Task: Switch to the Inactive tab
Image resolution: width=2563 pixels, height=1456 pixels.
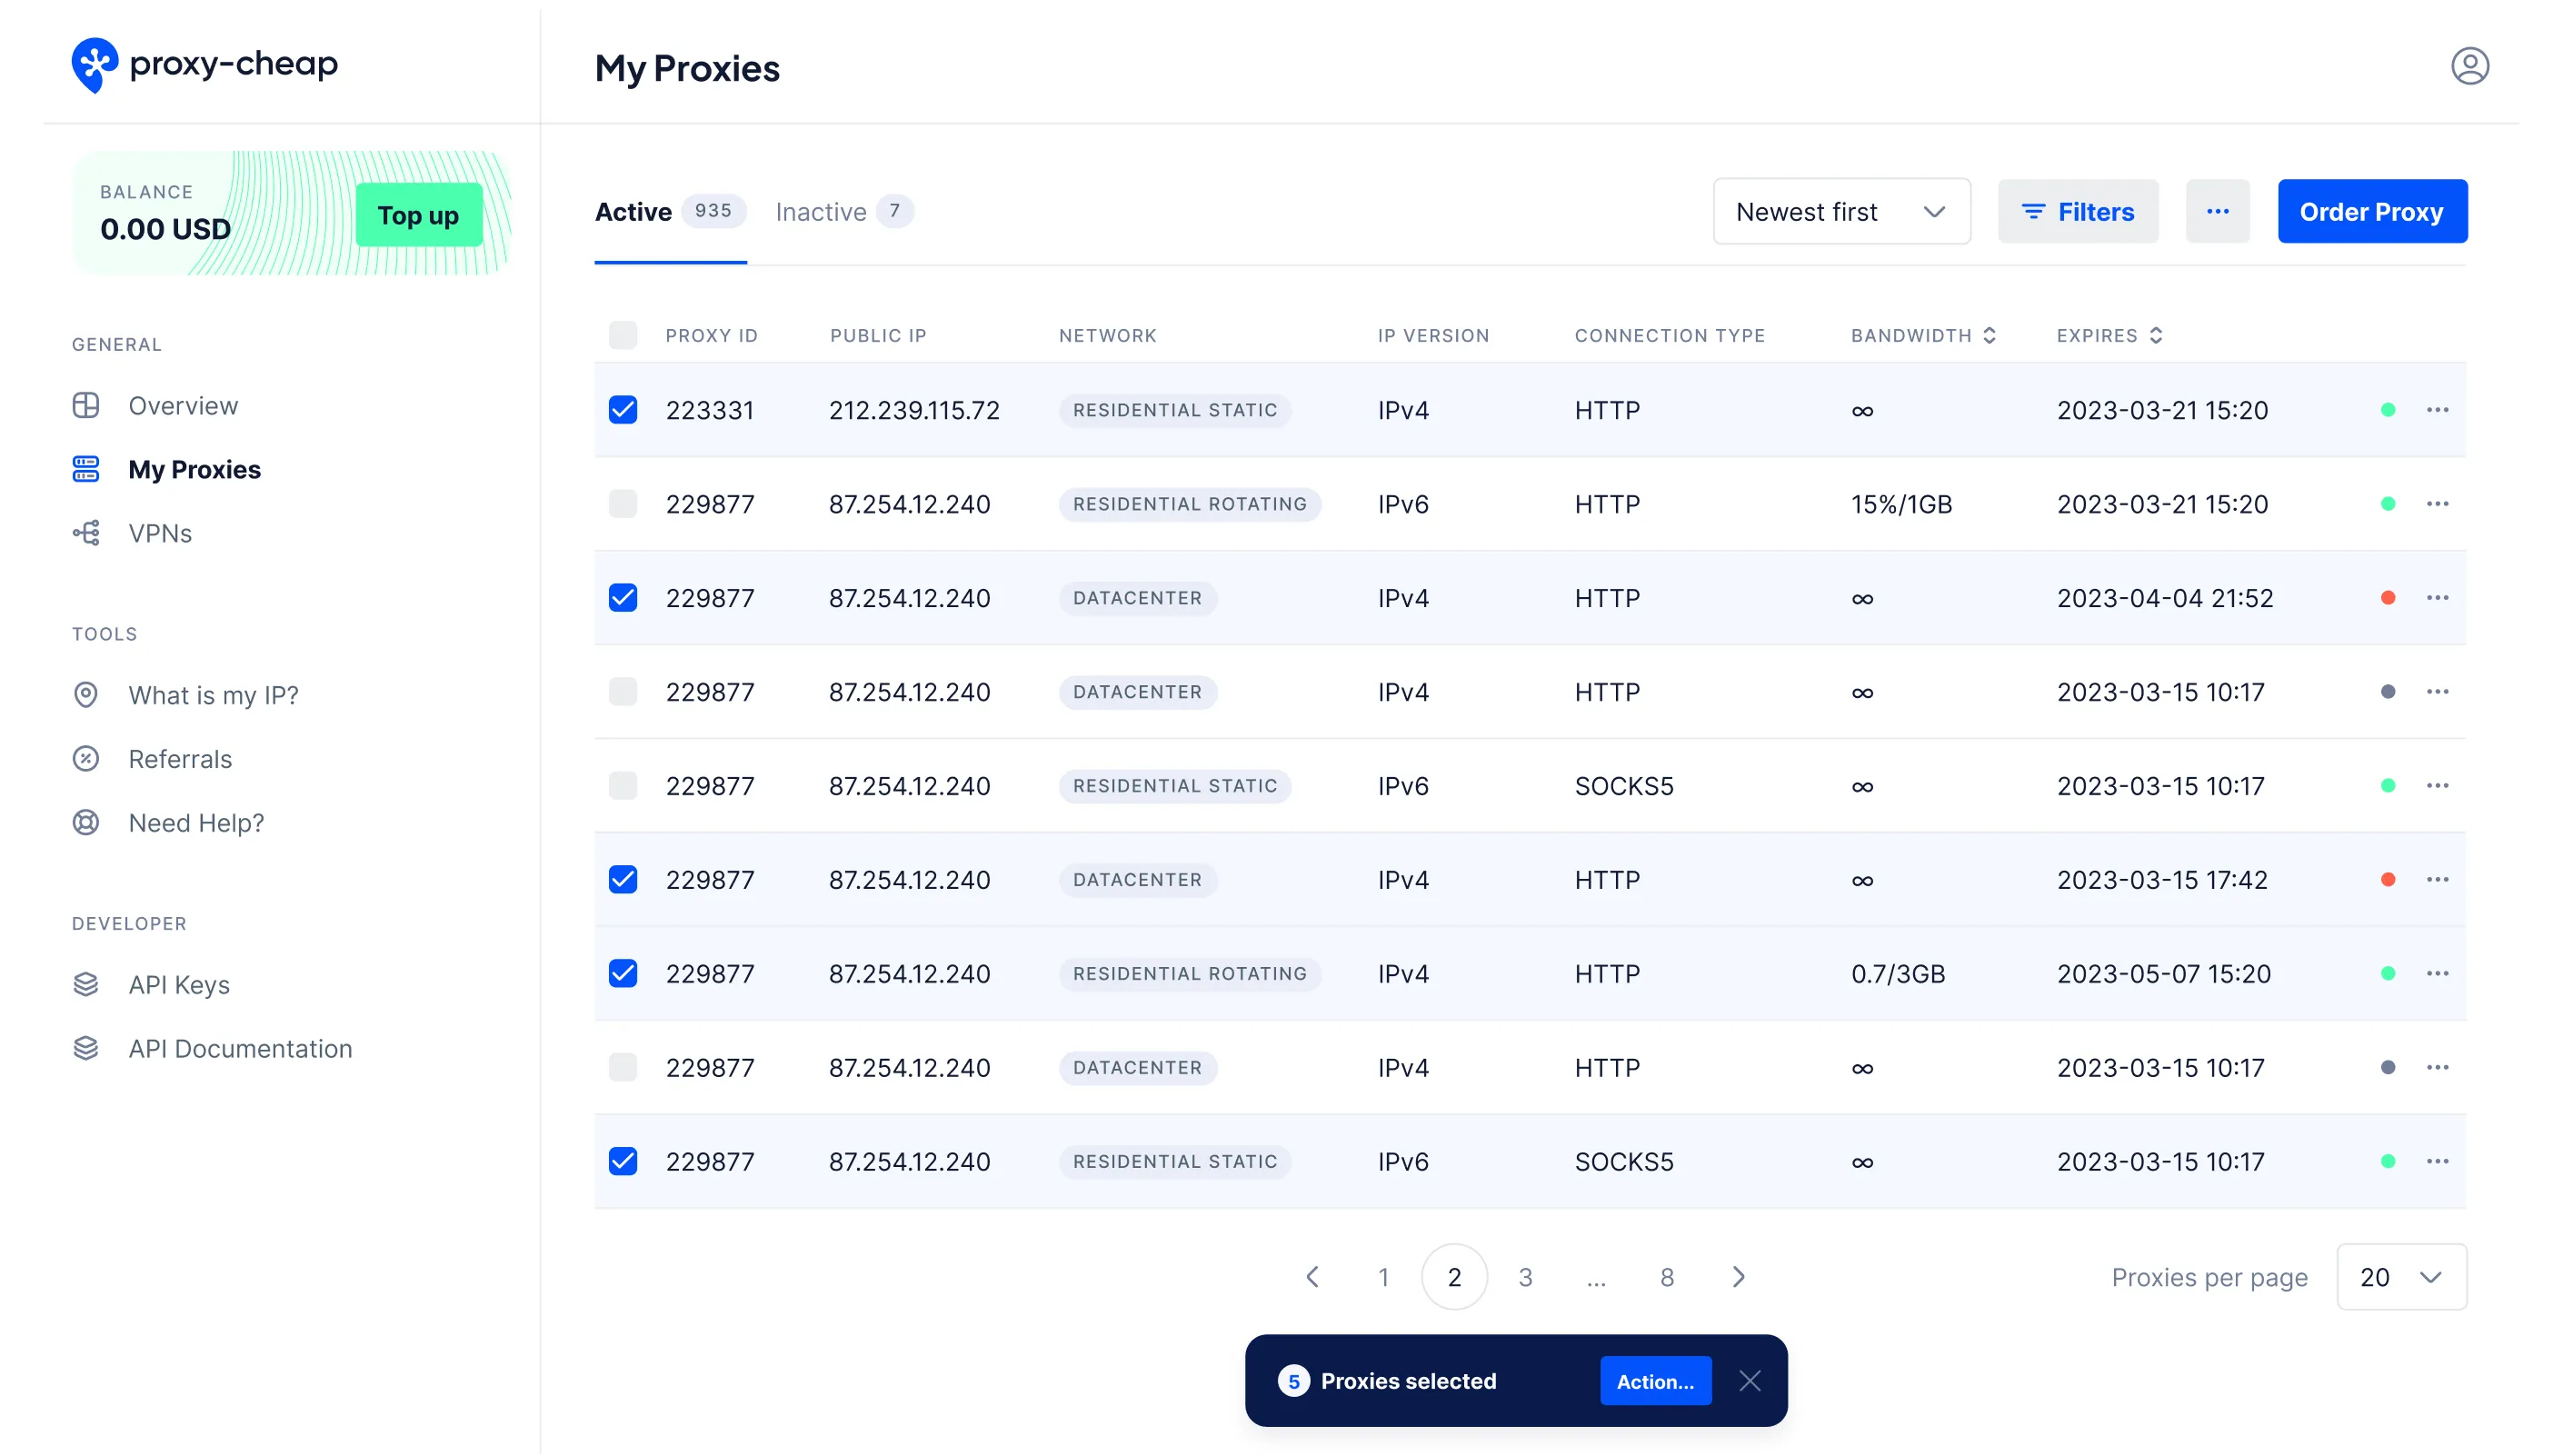Action: [x=820, y=211]
